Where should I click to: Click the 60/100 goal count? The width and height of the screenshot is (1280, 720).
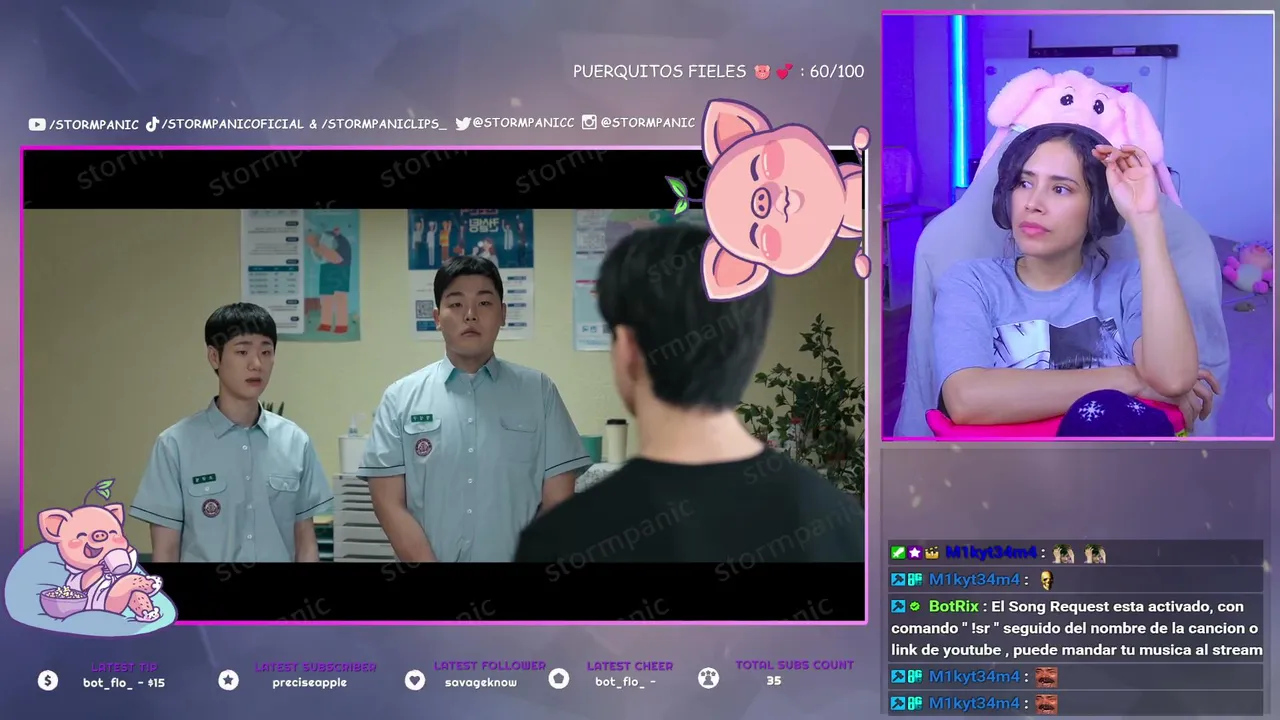[837, 72]
